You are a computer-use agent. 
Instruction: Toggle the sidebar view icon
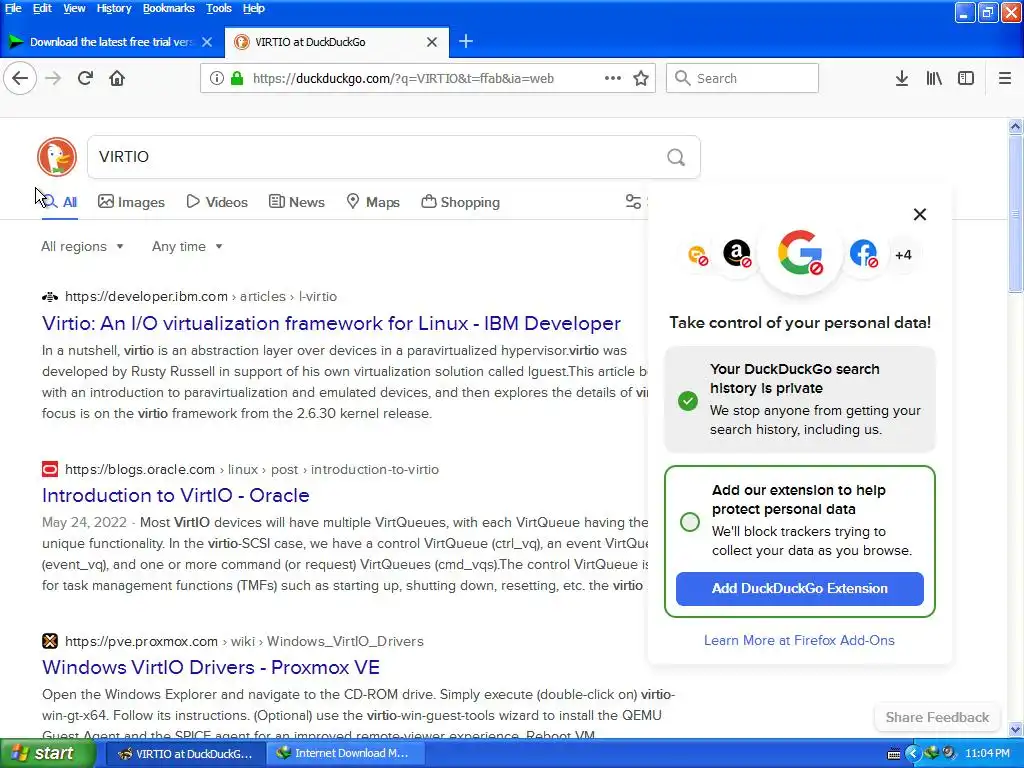tap(966, 78)
